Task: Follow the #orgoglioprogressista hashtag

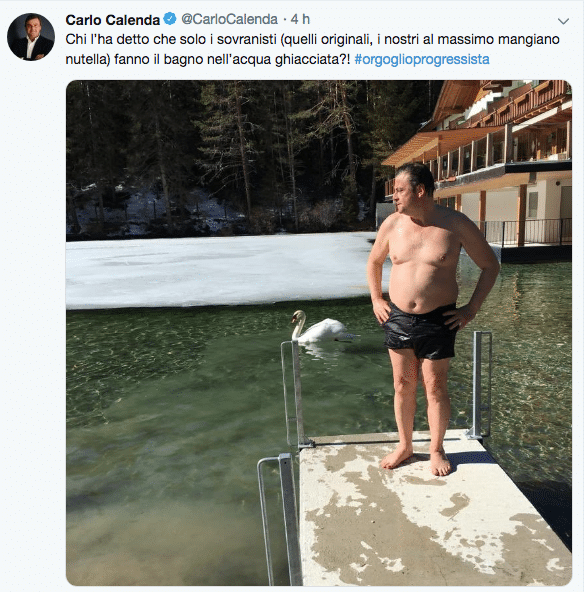Action: (x=422, y=59)
